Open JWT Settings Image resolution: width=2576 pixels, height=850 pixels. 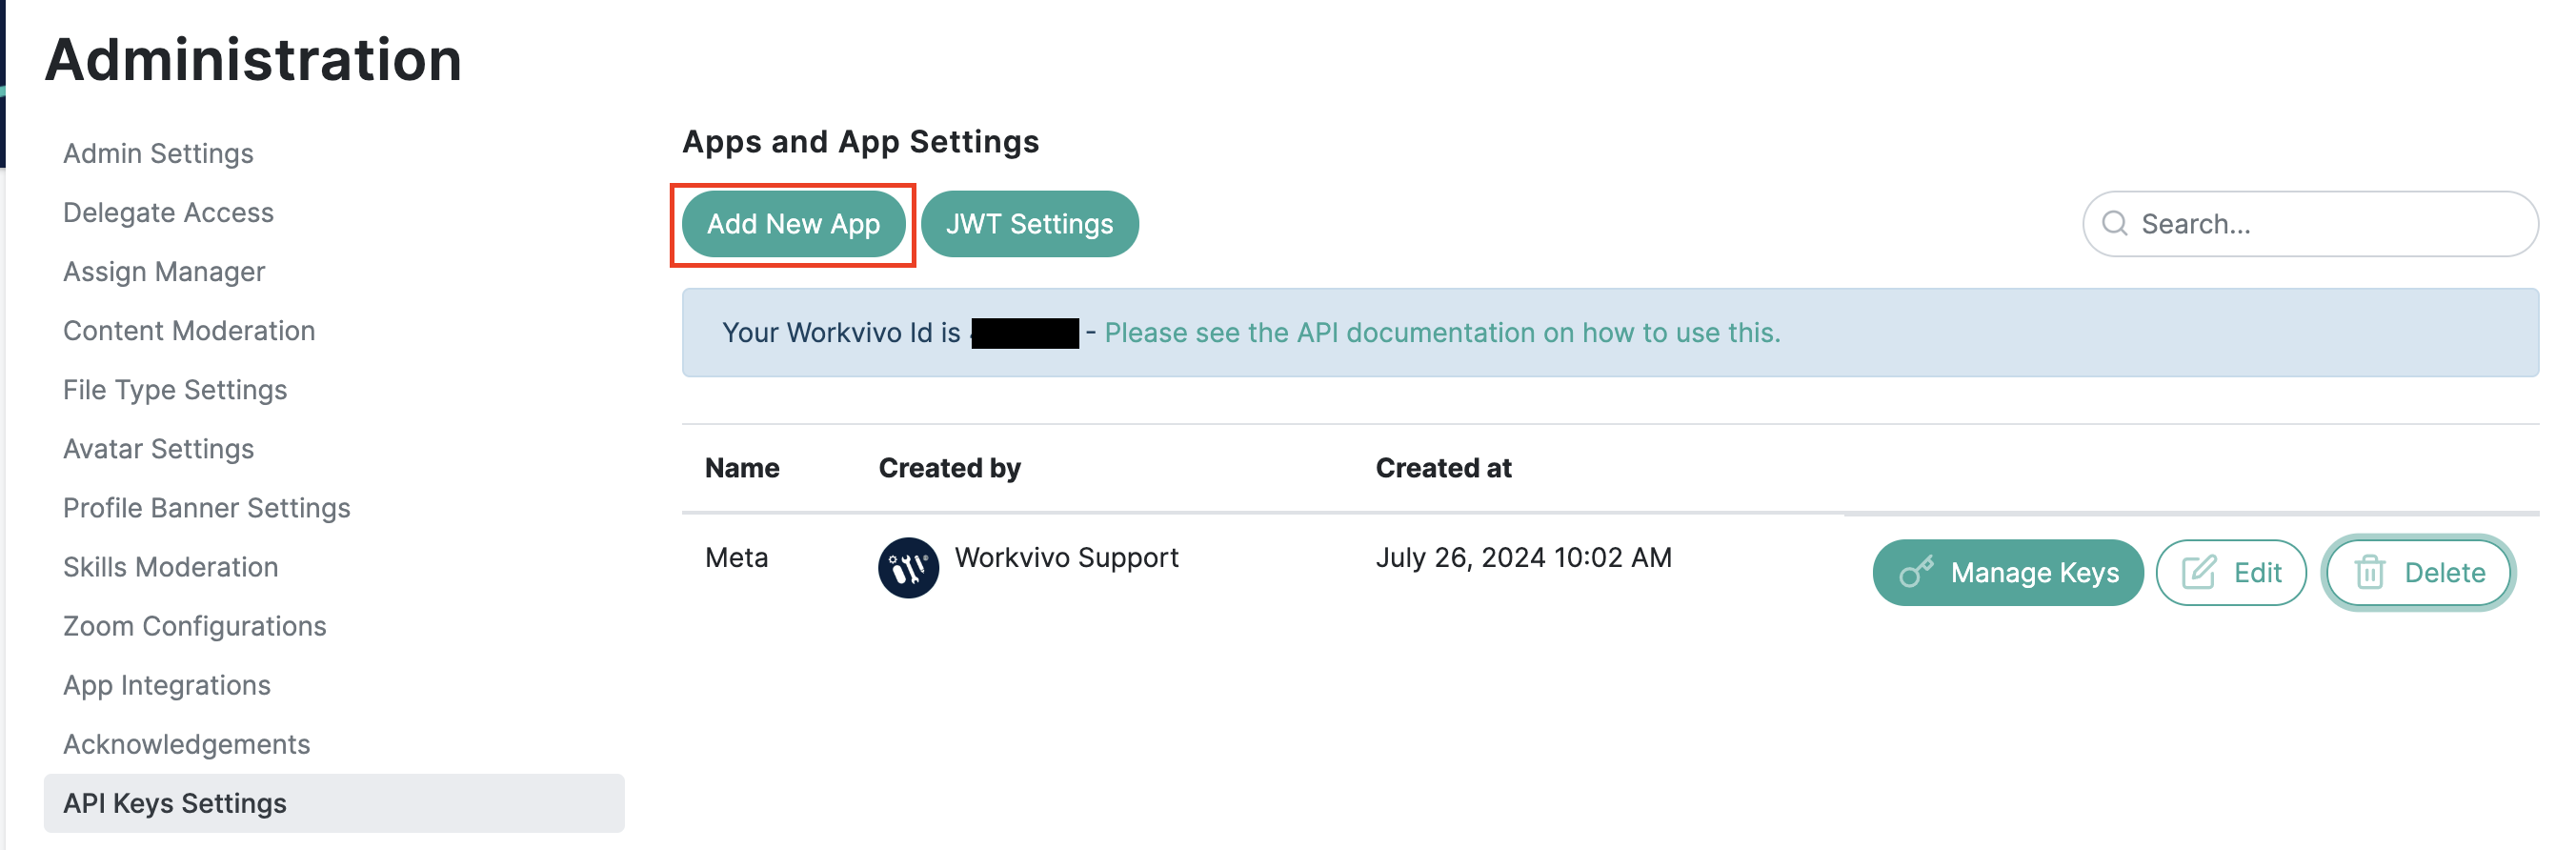coord(1029,224)
